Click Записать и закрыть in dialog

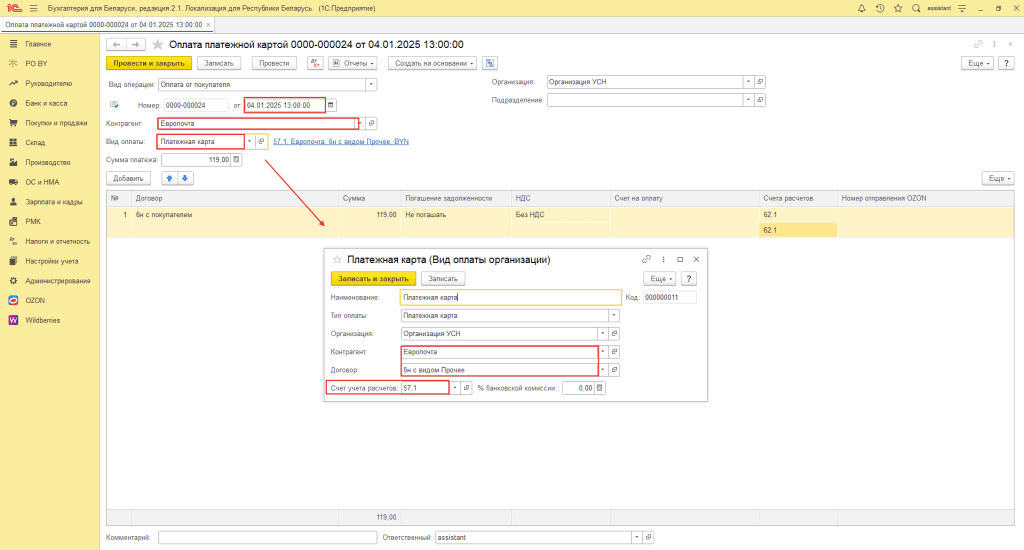click(x=373, y=278)
